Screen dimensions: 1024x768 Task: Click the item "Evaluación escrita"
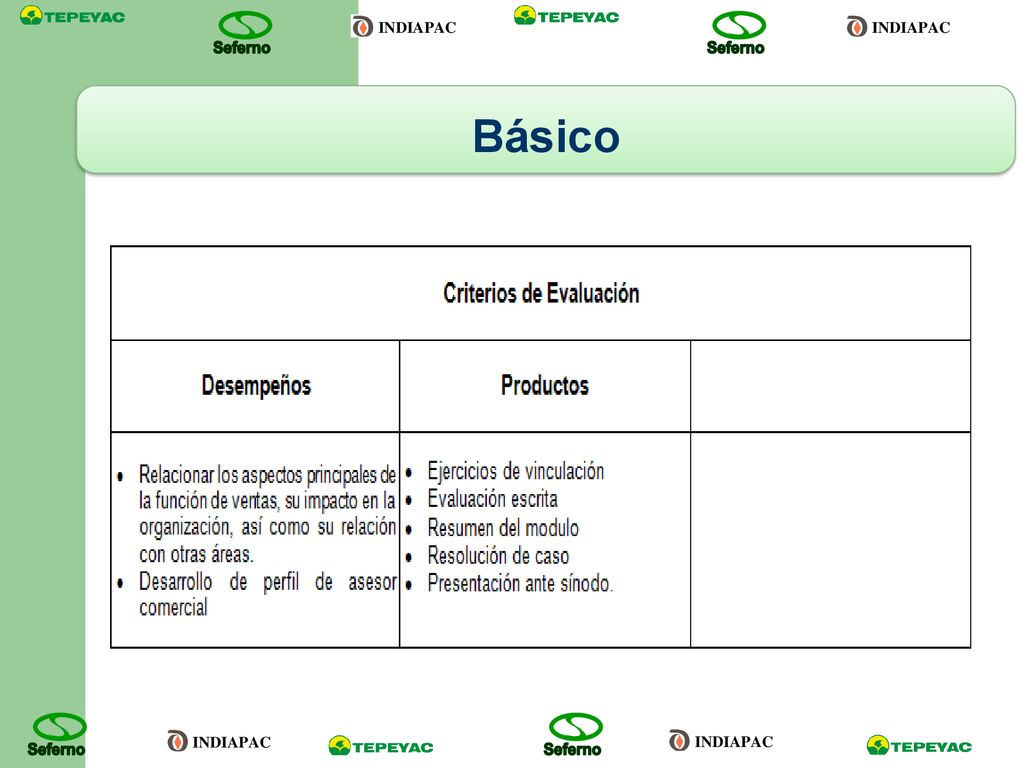pyautogui.click(x=492, y=499)
